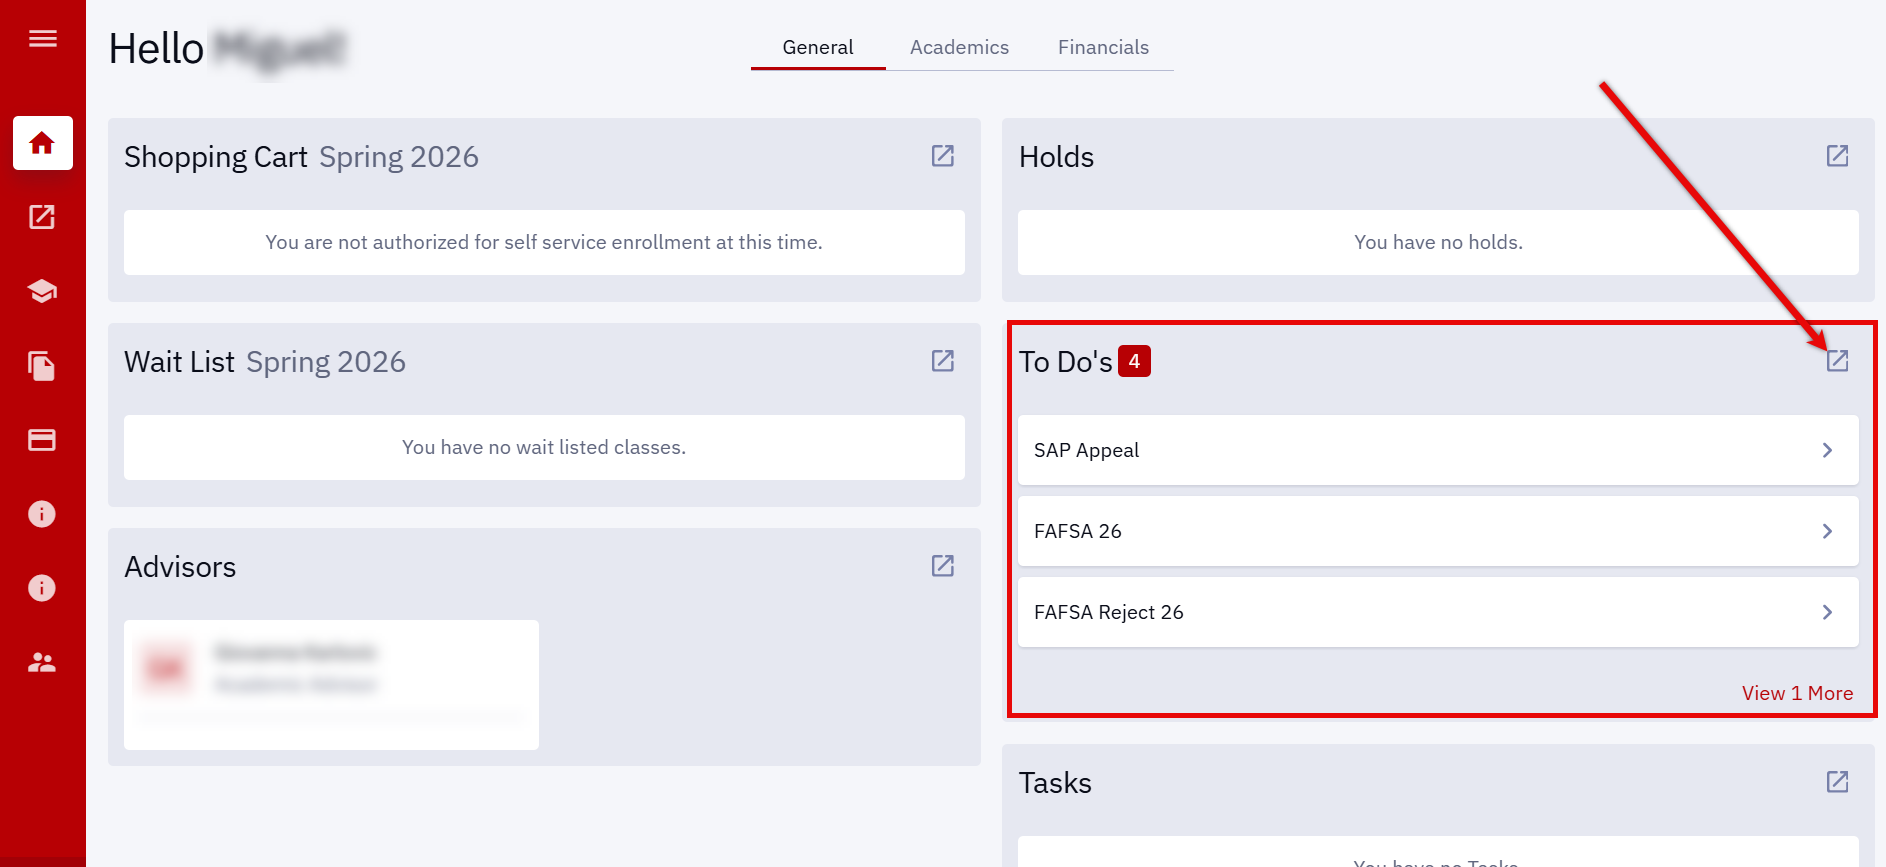The height and width of the screenshot is (867, 1886).
Task: Open the Tasks panel pop-out icon
Action: click(1836, 782)
